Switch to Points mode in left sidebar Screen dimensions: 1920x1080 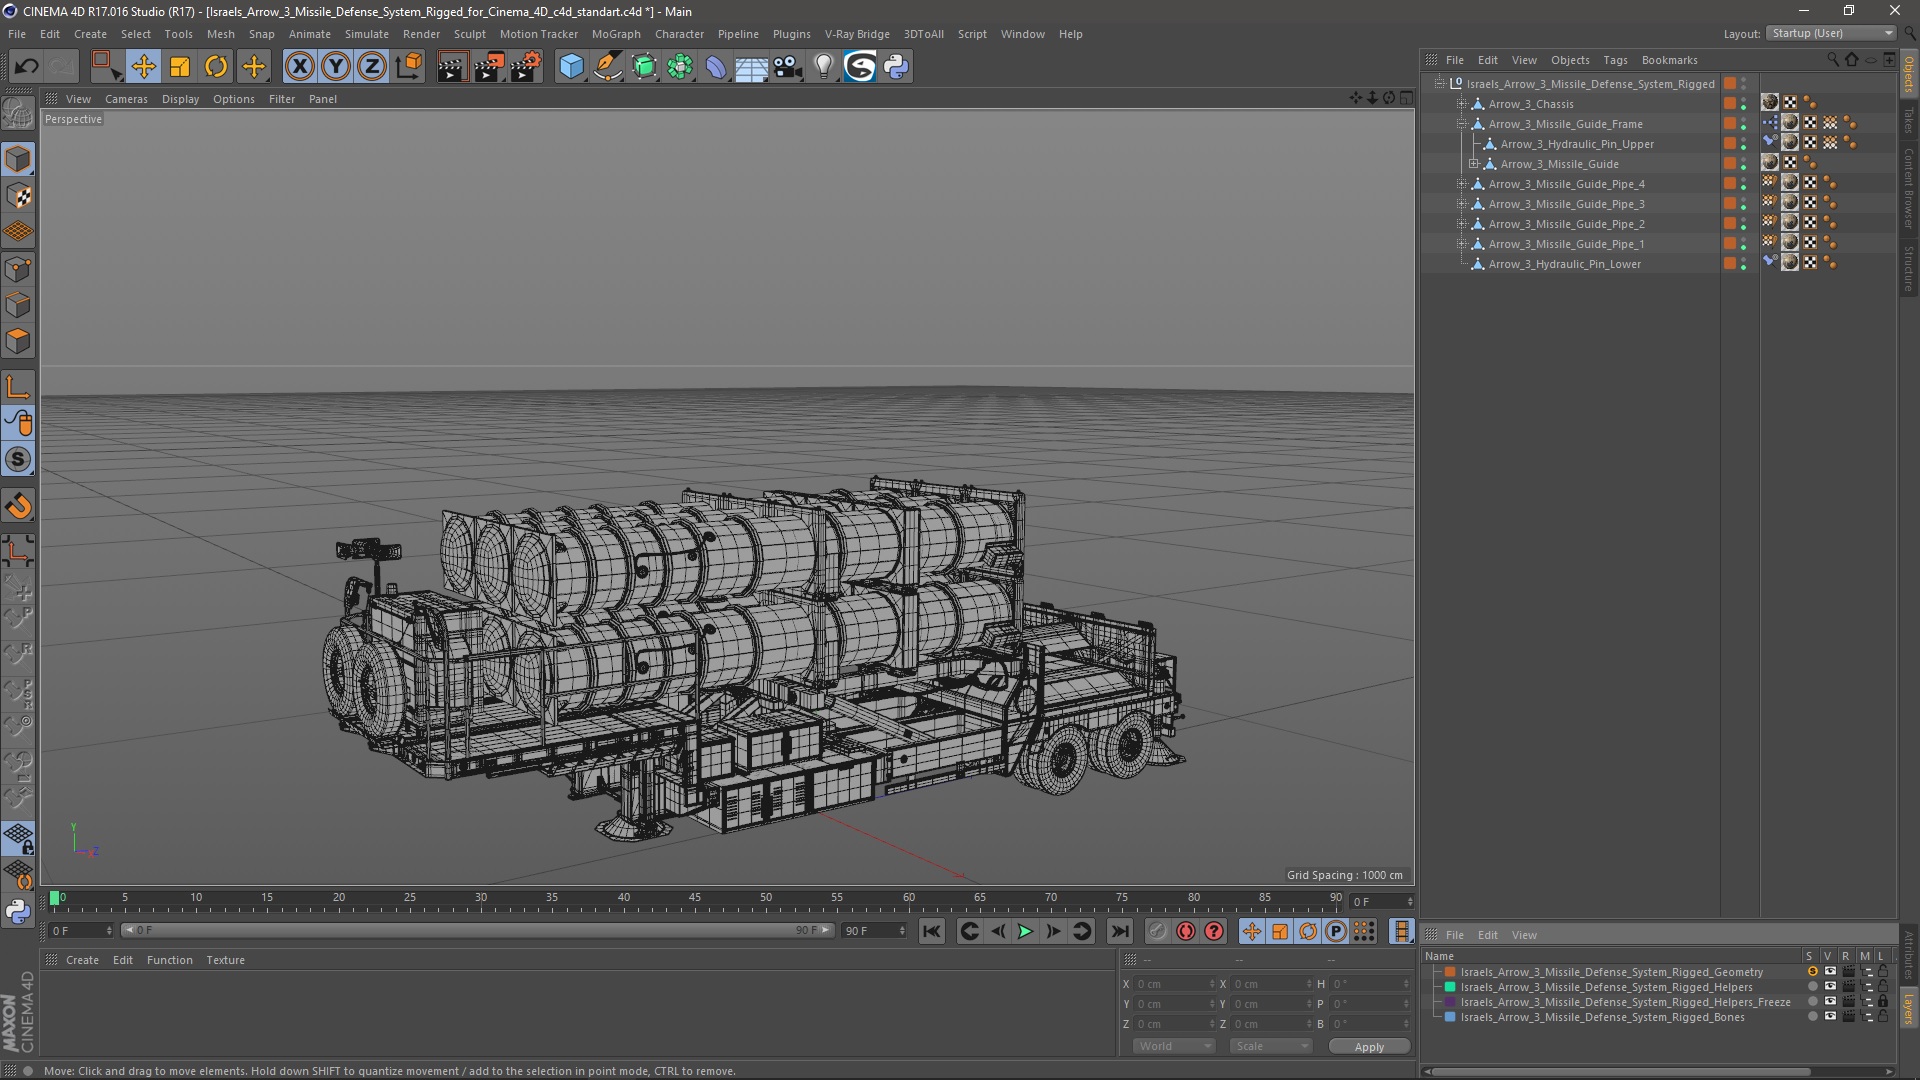(18, 269)
